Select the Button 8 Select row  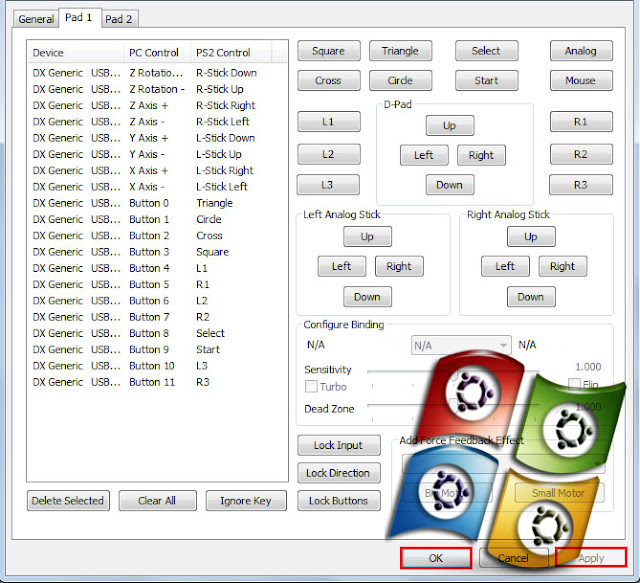[158, 334]
